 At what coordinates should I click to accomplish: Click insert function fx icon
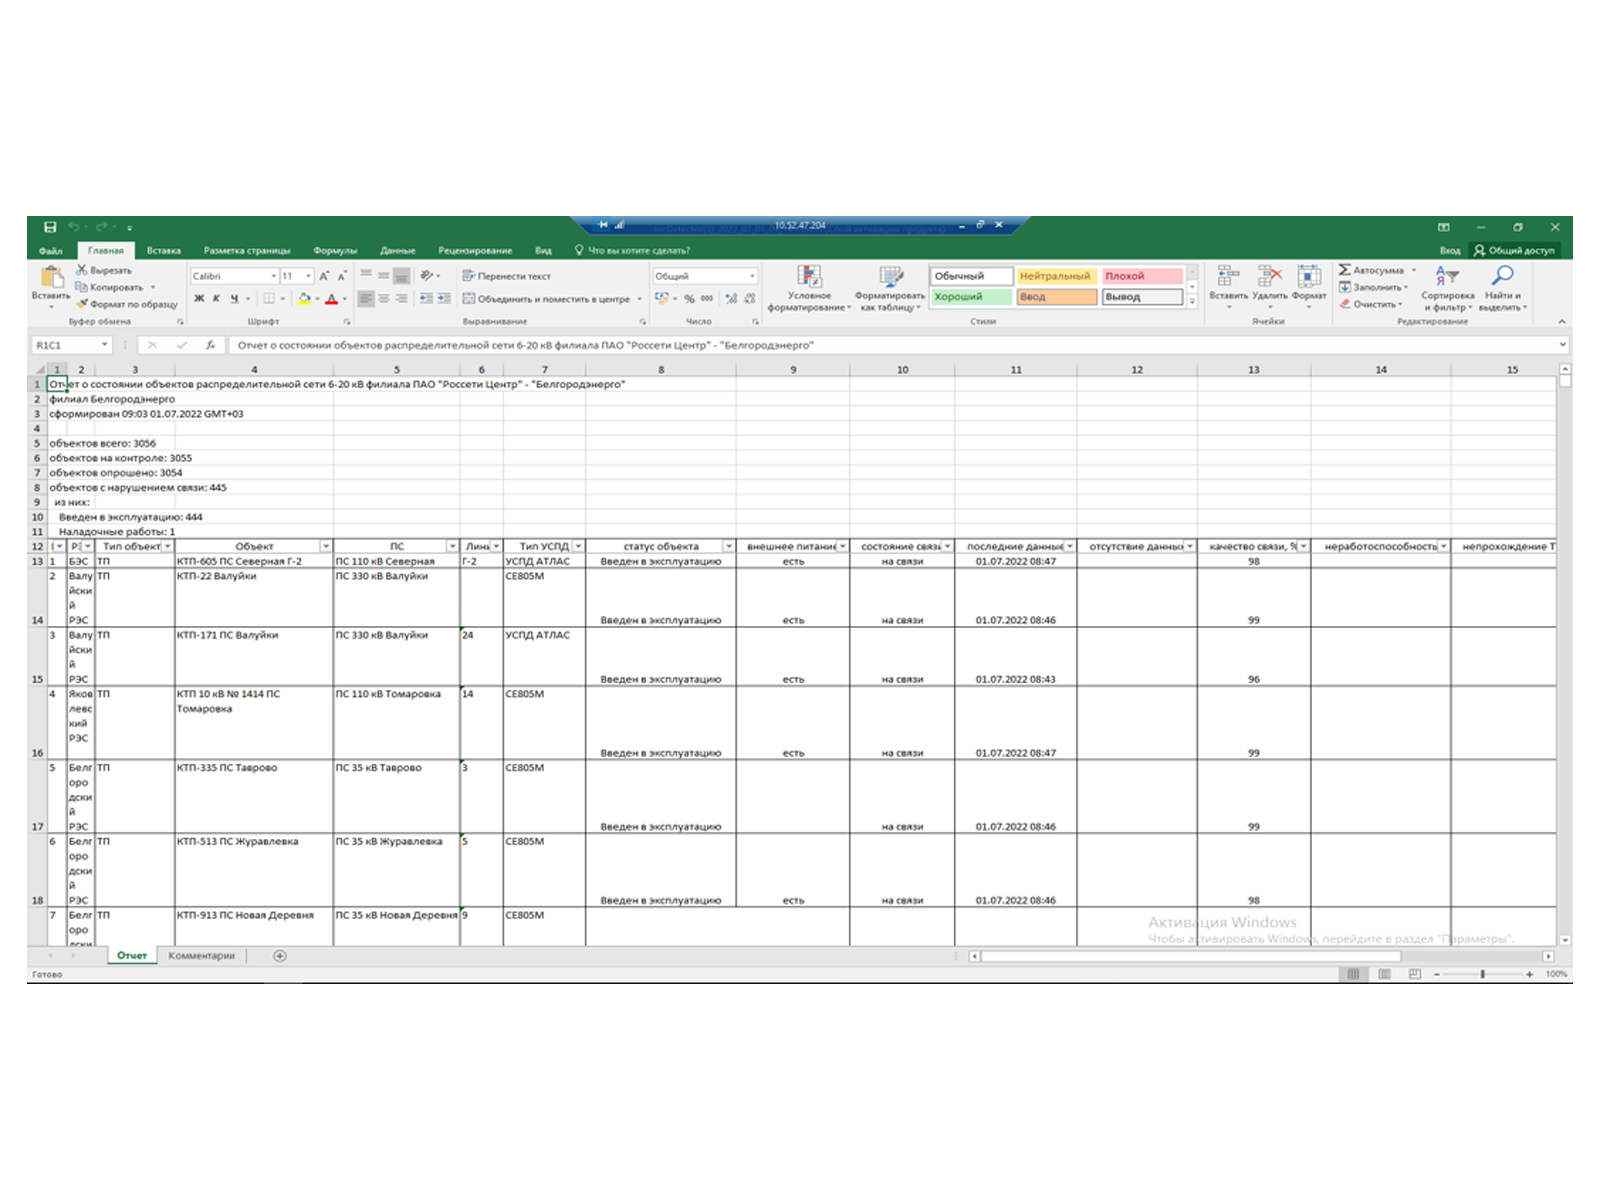pyautogui.click(x=210, y=345)
